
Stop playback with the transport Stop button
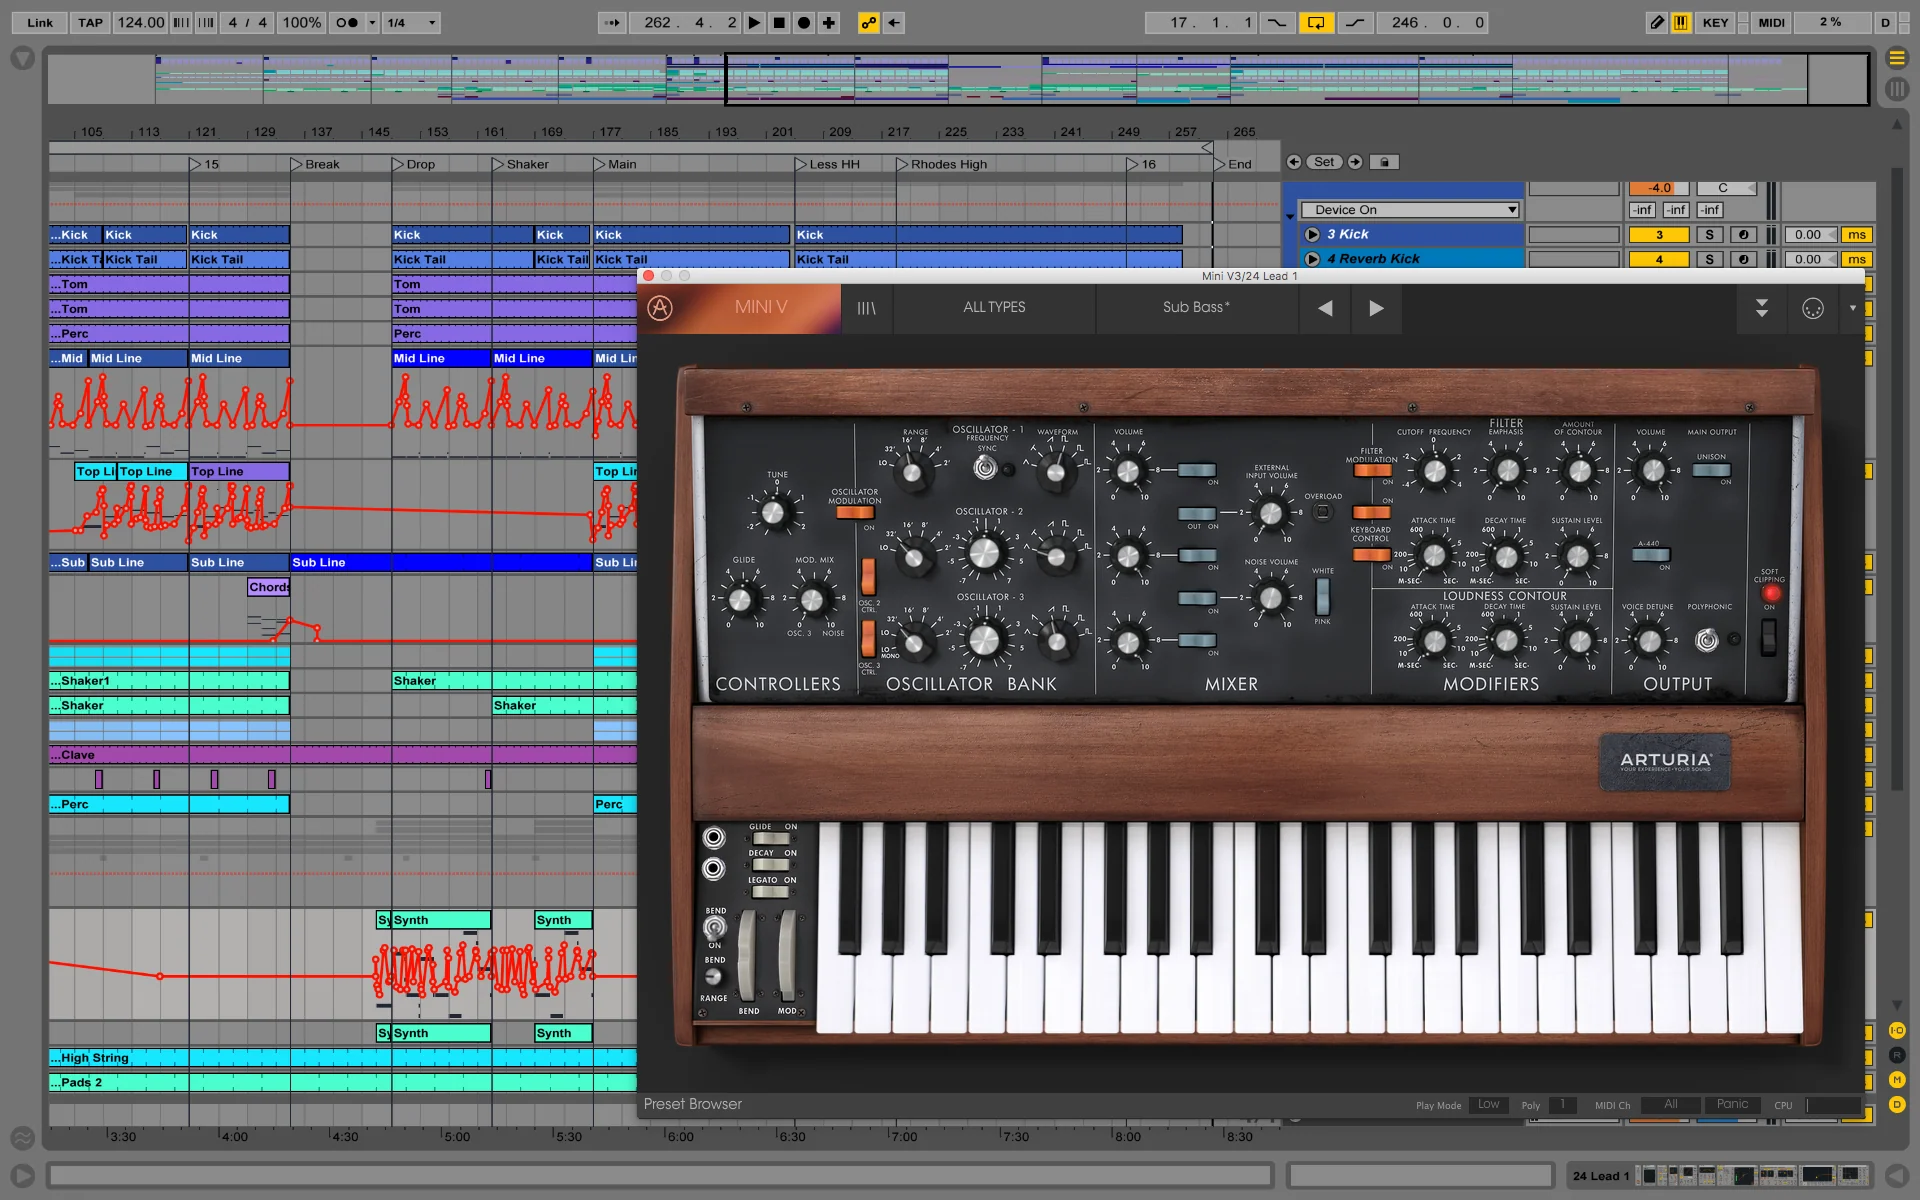[779, 22]
